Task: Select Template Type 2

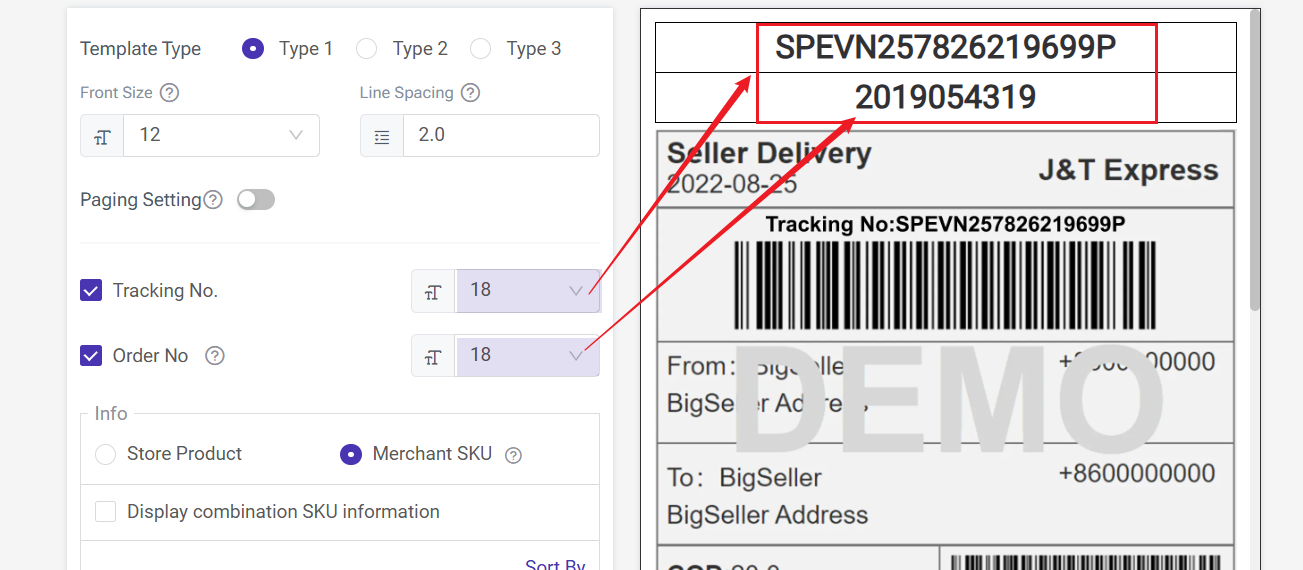Action: click(367, 48)
